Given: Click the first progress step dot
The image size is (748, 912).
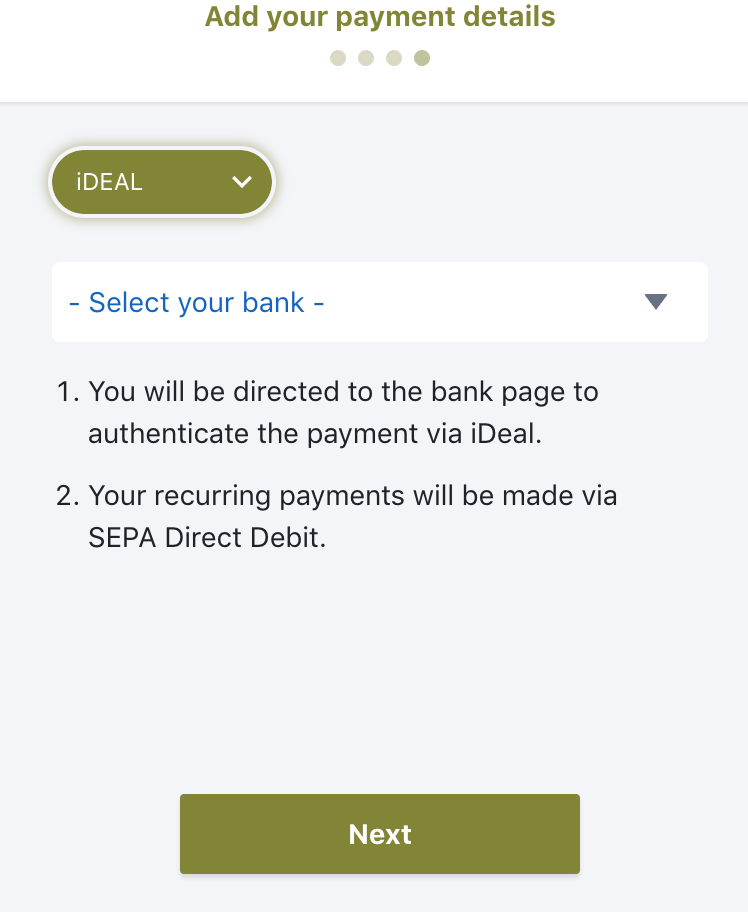Looking at the screenshot, I should [x=338, y=58].
